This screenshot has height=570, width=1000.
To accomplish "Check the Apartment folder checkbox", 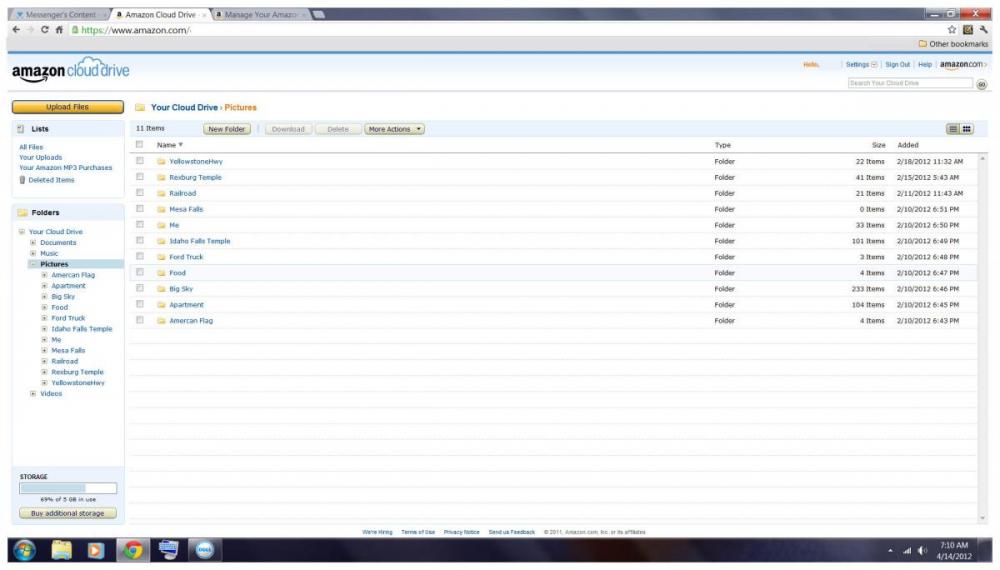I will 140,305.
